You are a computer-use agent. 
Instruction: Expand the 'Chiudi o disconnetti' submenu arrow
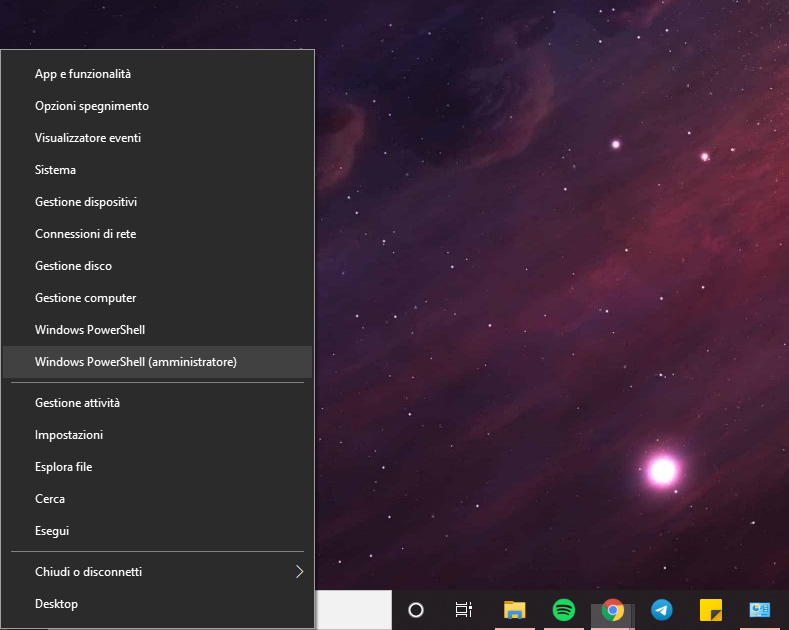[298, 572]
